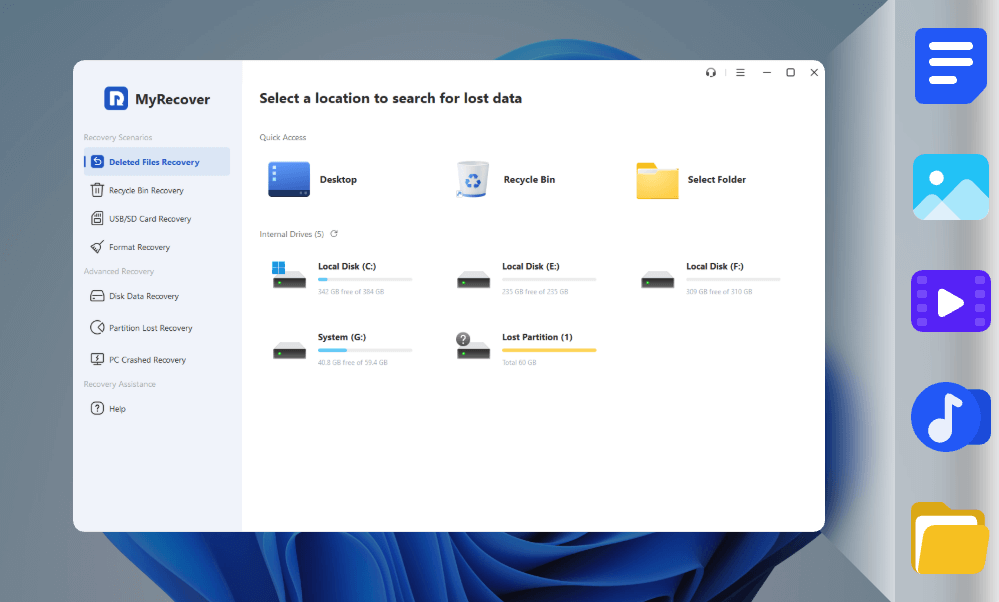Click the Help question mark icon
This screenshot has width=999, height=602.
97,408
